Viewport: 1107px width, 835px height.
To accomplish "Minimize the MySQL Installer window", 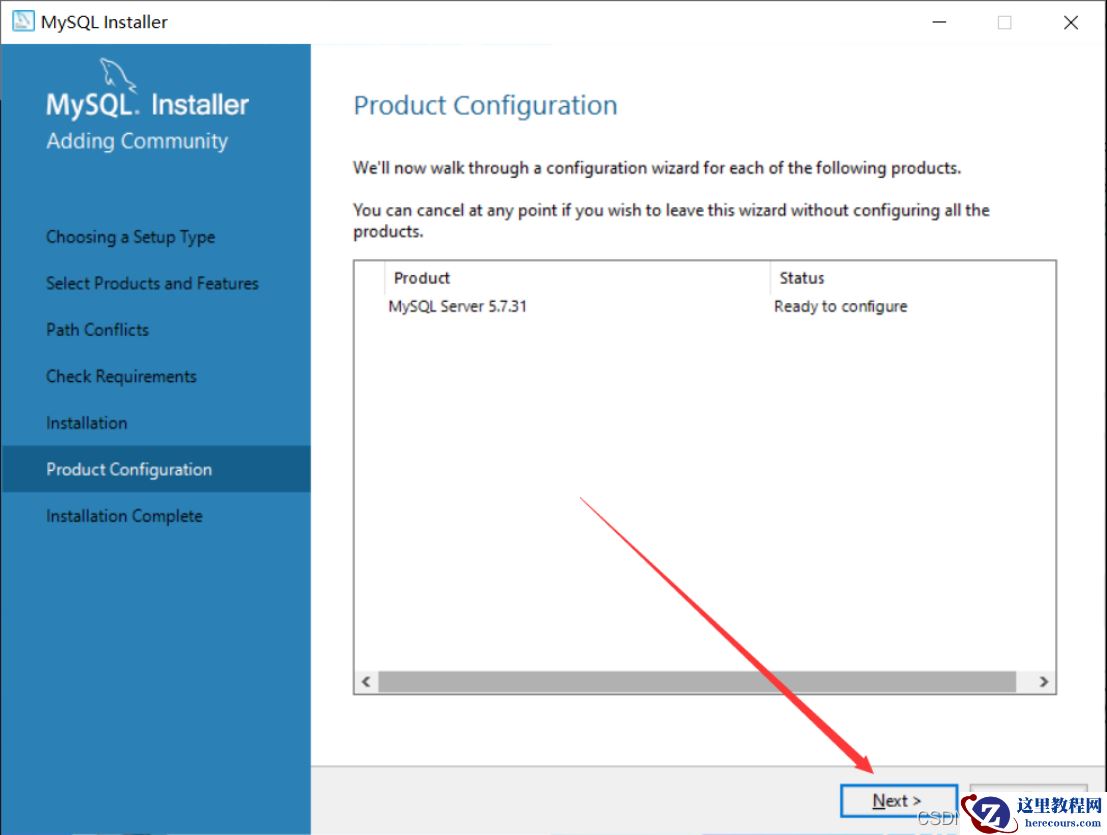I will tap(938, 22).
